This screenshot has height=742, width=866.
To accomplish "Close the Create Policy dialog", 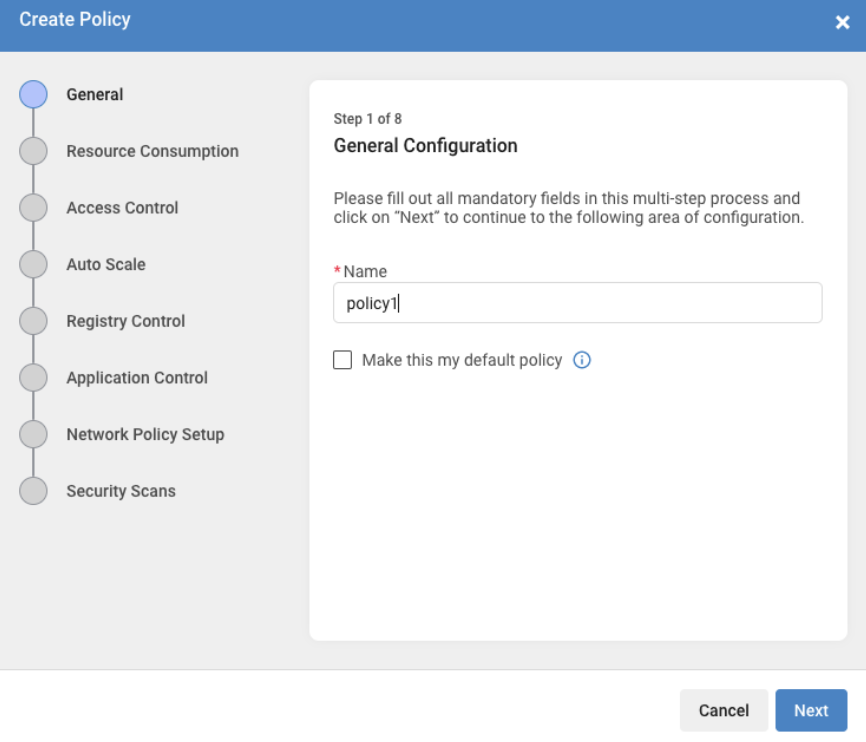I will click(842, 22).
